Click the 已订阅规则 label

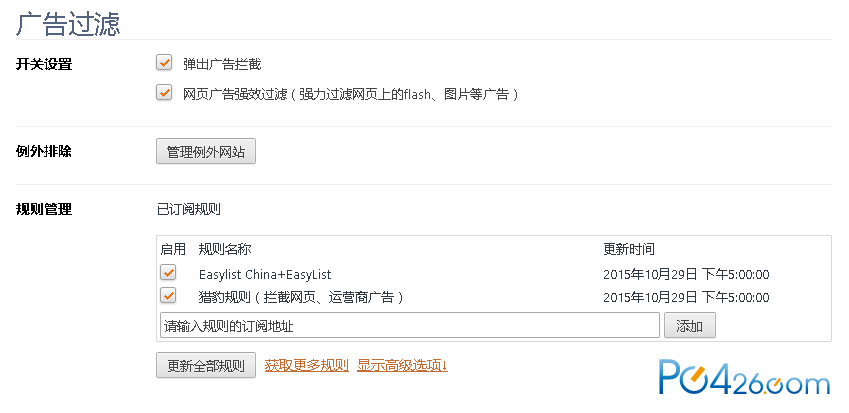[188, 209]
